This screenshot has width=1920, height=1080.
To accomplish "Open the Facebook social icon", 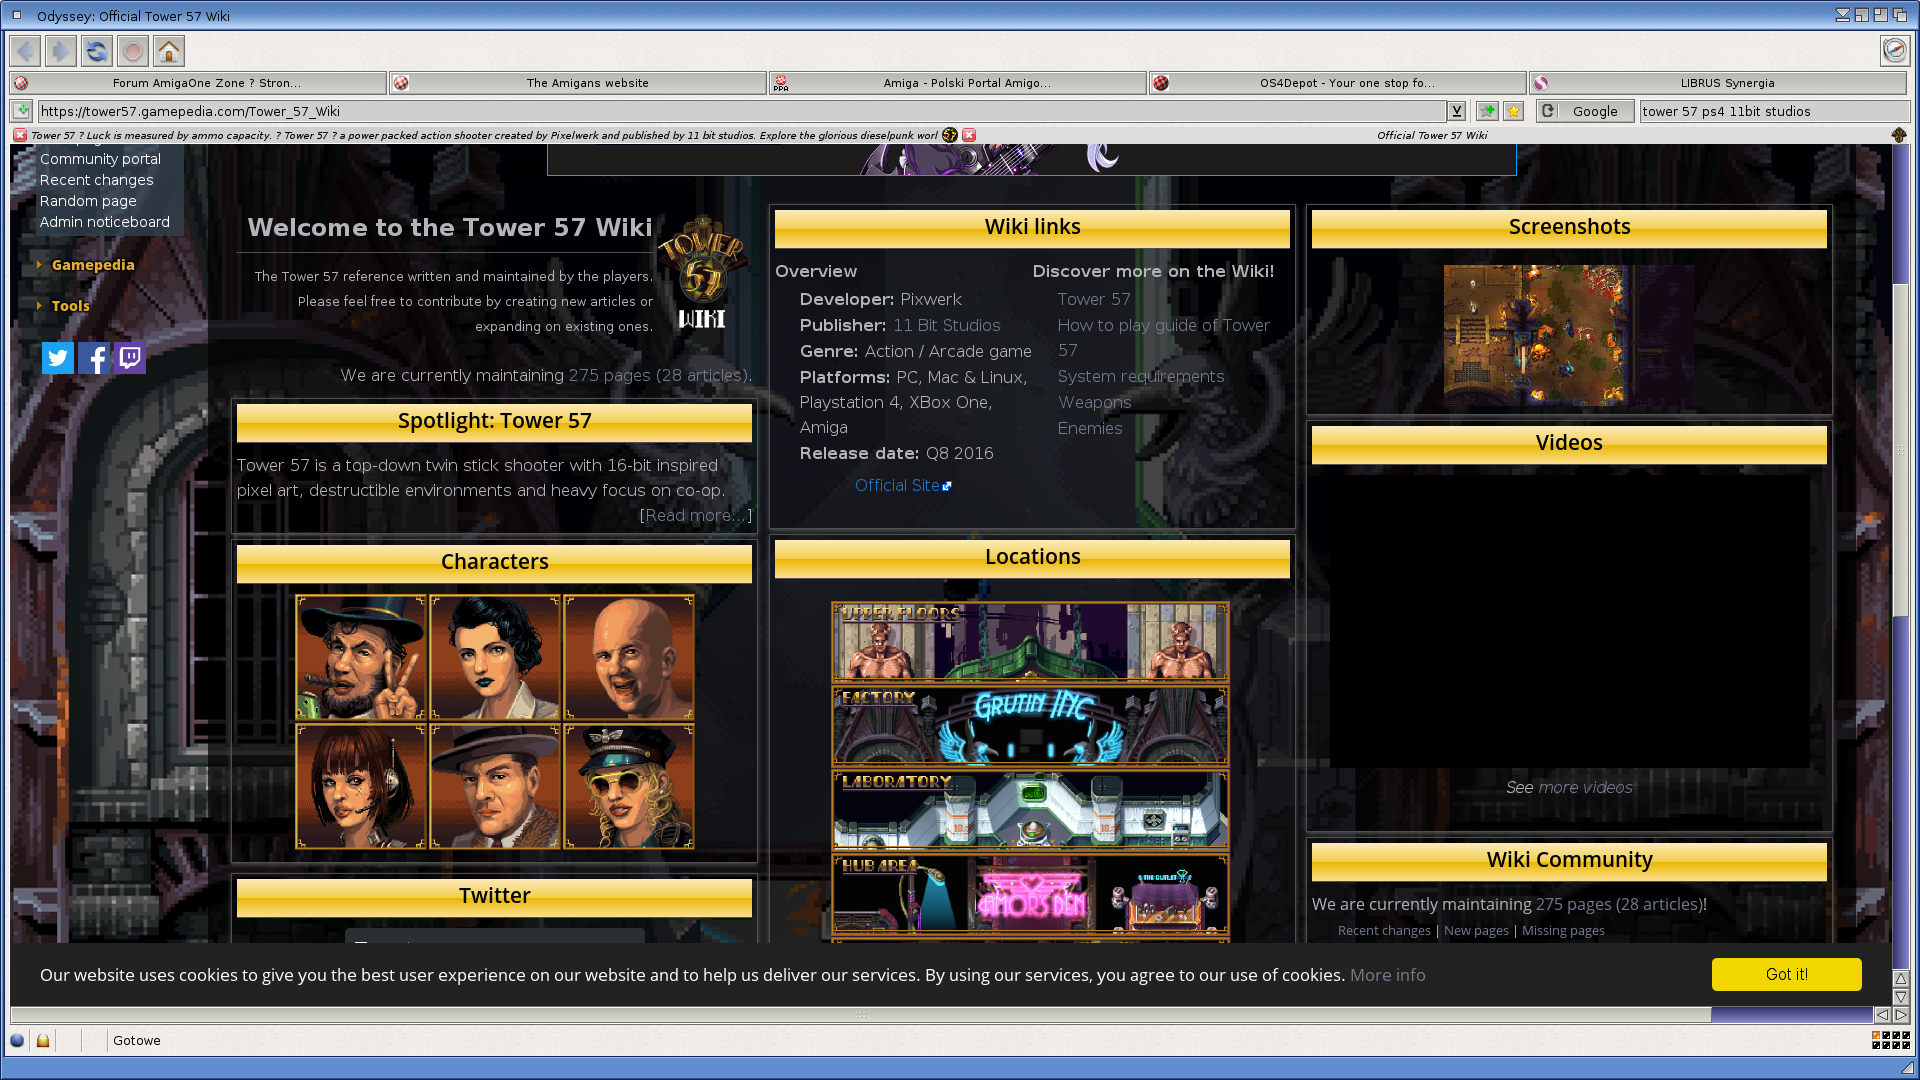I will 94,358.
